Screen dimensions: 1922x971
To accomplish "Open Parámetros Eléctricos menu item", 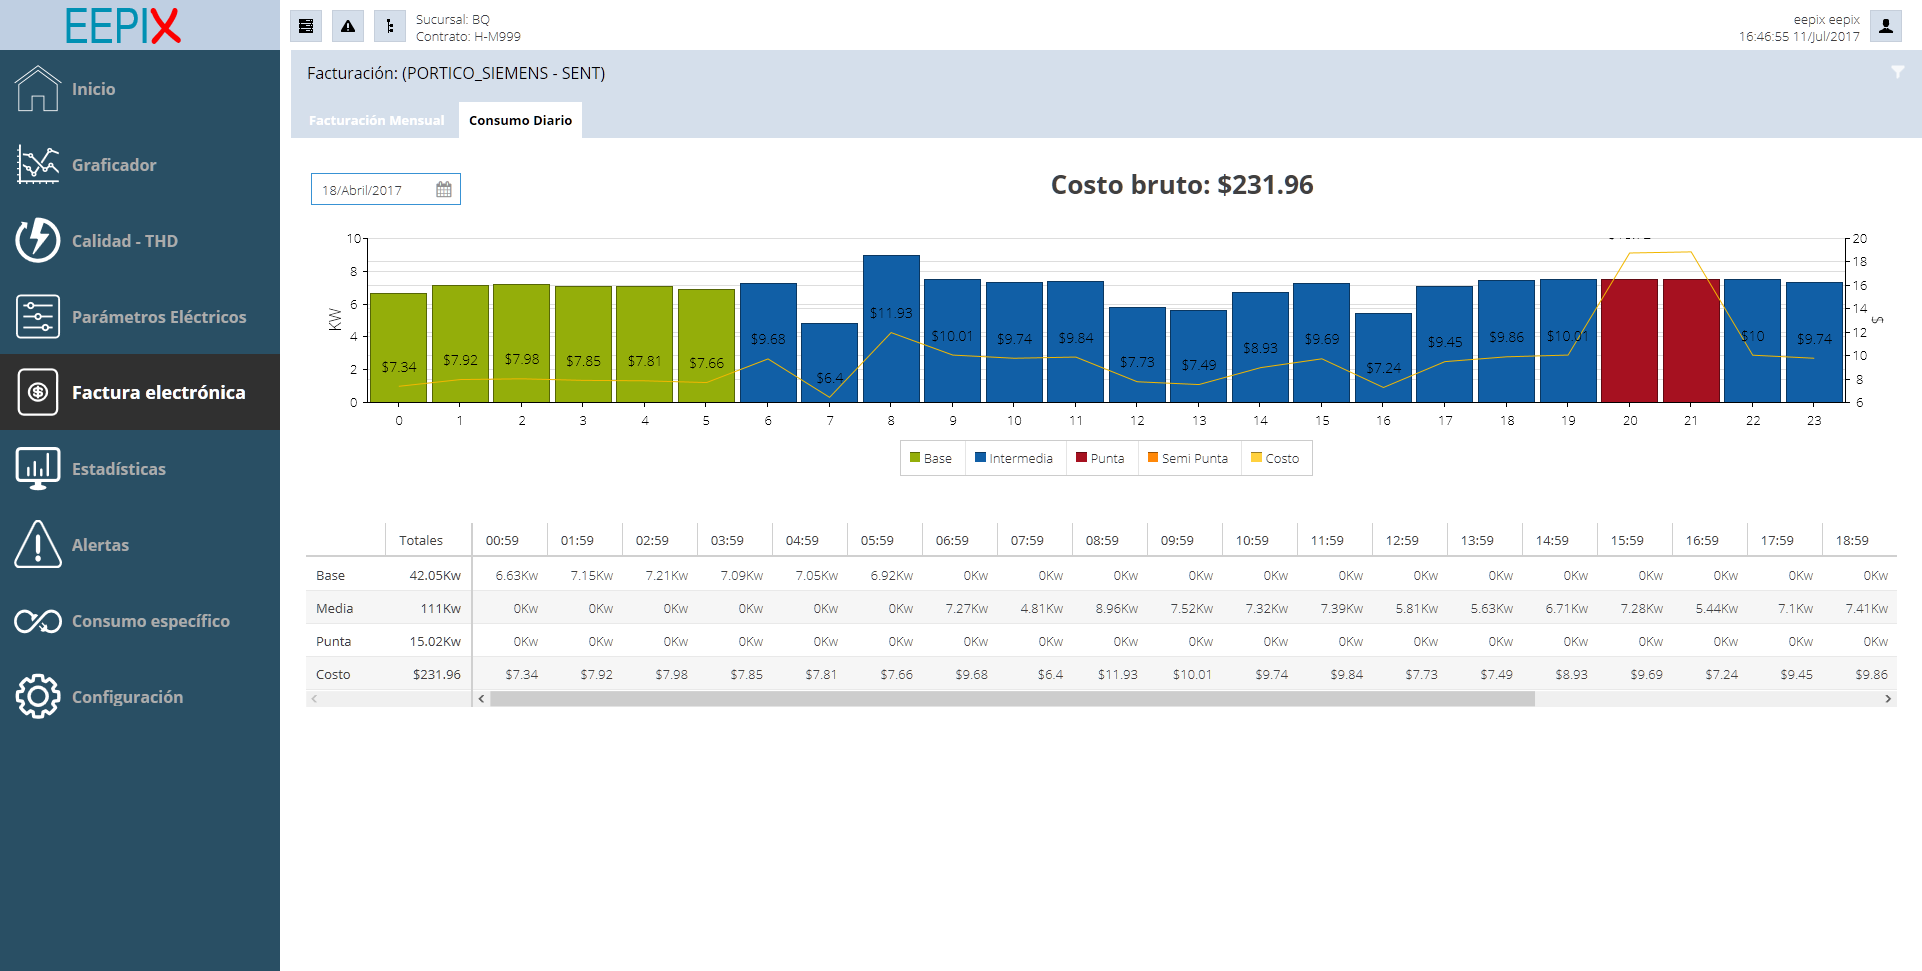I will click(x=158, y=317).
